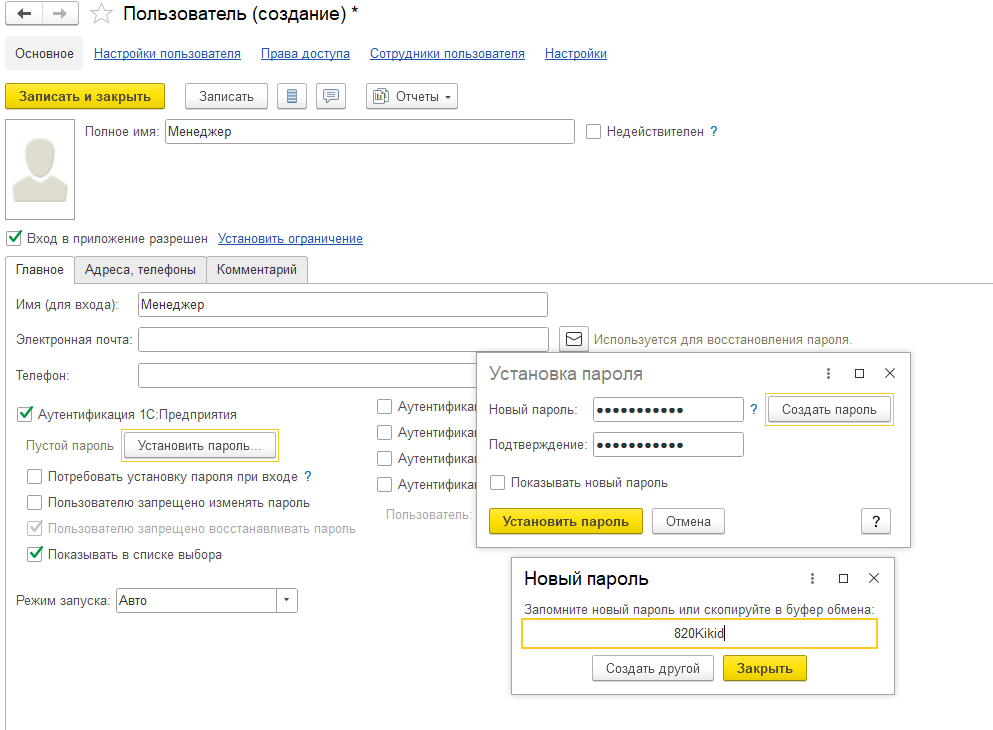Click the Закрыть button in Новый пароль
Image resolution: width=993 pixels, height=730 pixels.
click(x=764, y=669)
